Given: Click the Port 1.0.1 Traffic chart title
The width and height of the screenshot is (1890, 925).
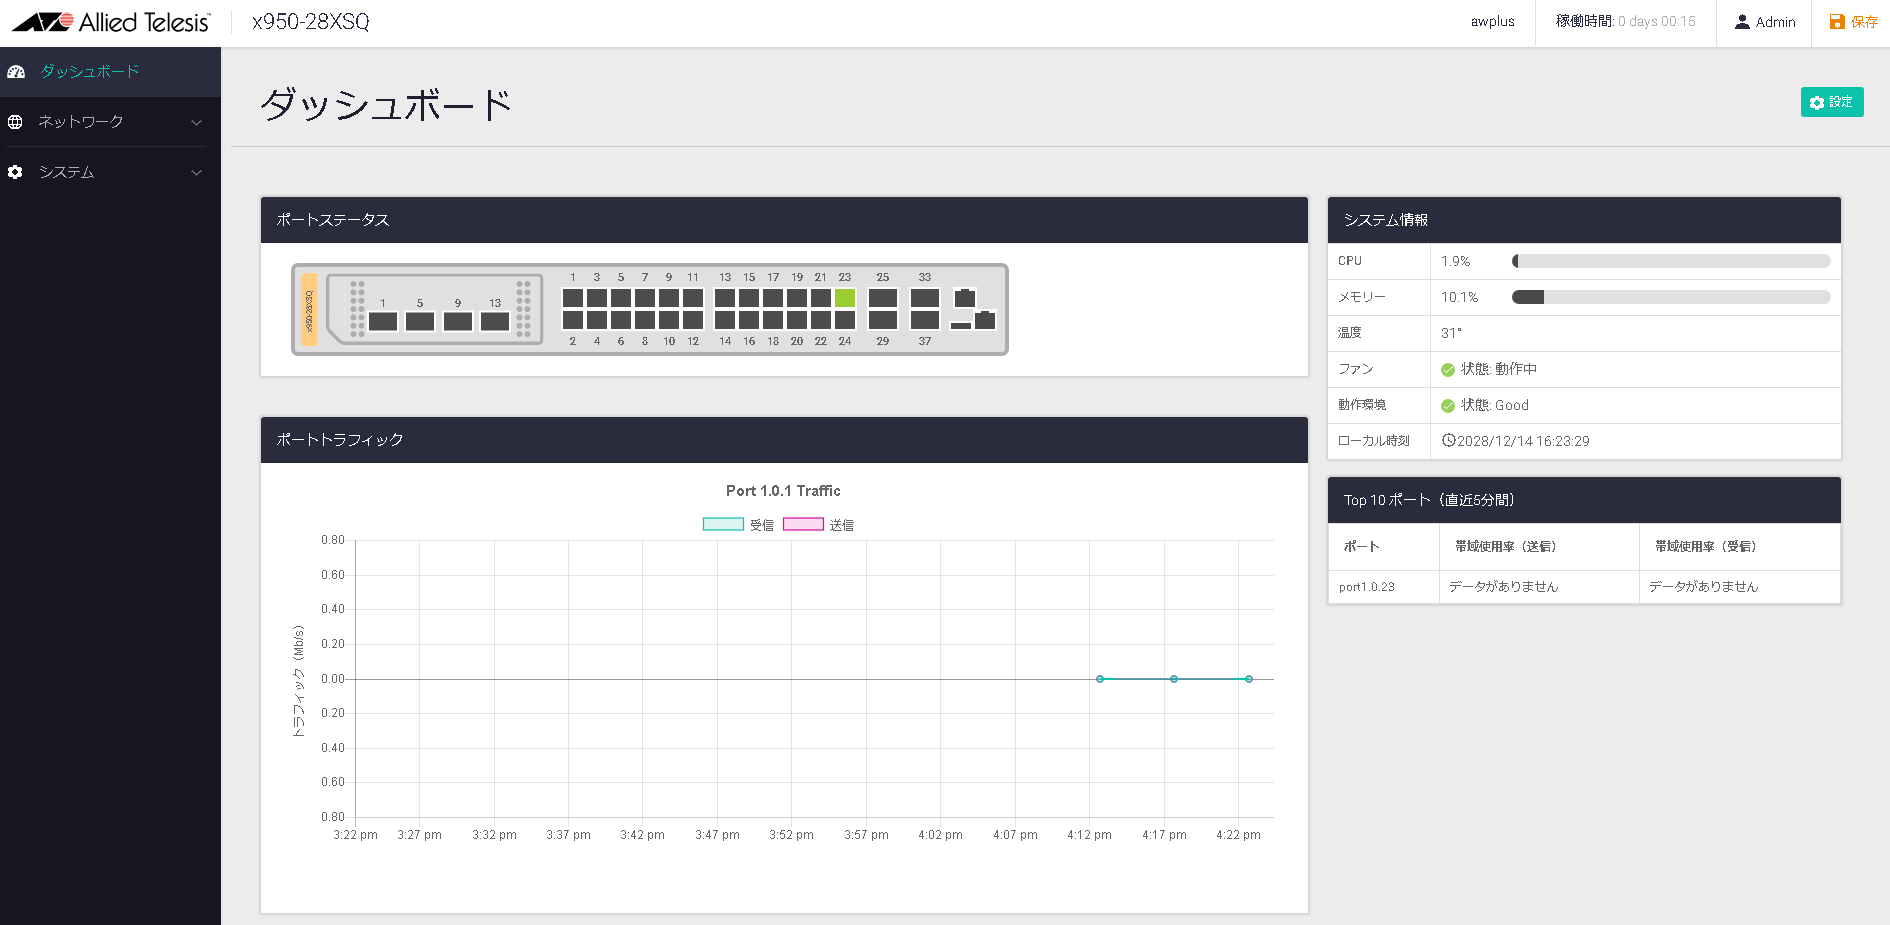Looking at the screenshot, I should pos(783,491).
